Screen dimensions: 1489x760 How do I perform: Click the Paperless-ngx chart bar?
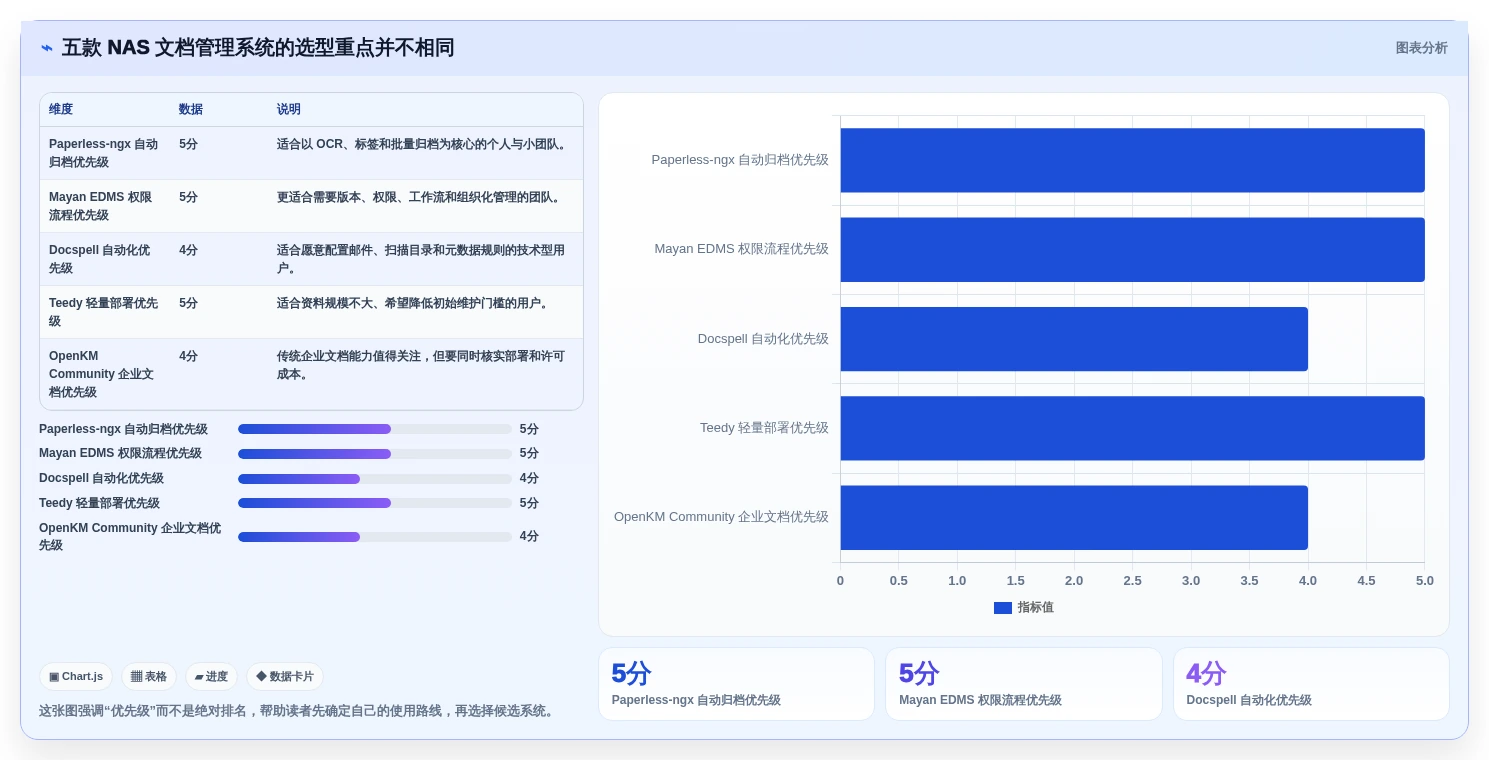pos(1132,160)
